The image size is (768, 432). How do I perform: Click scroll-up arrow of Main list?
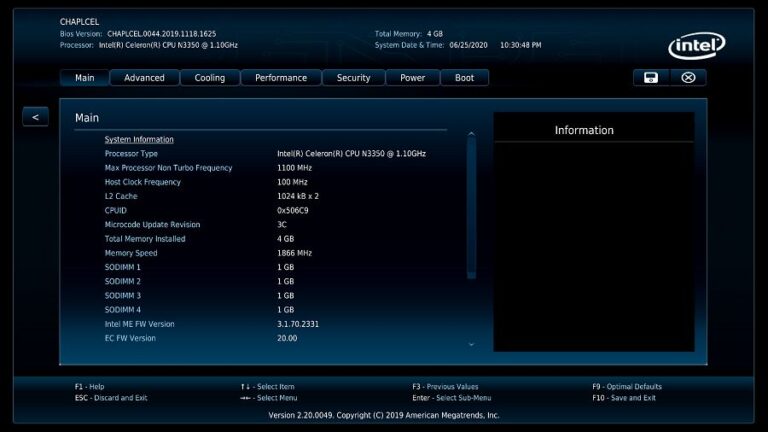(x=471, y=134)
